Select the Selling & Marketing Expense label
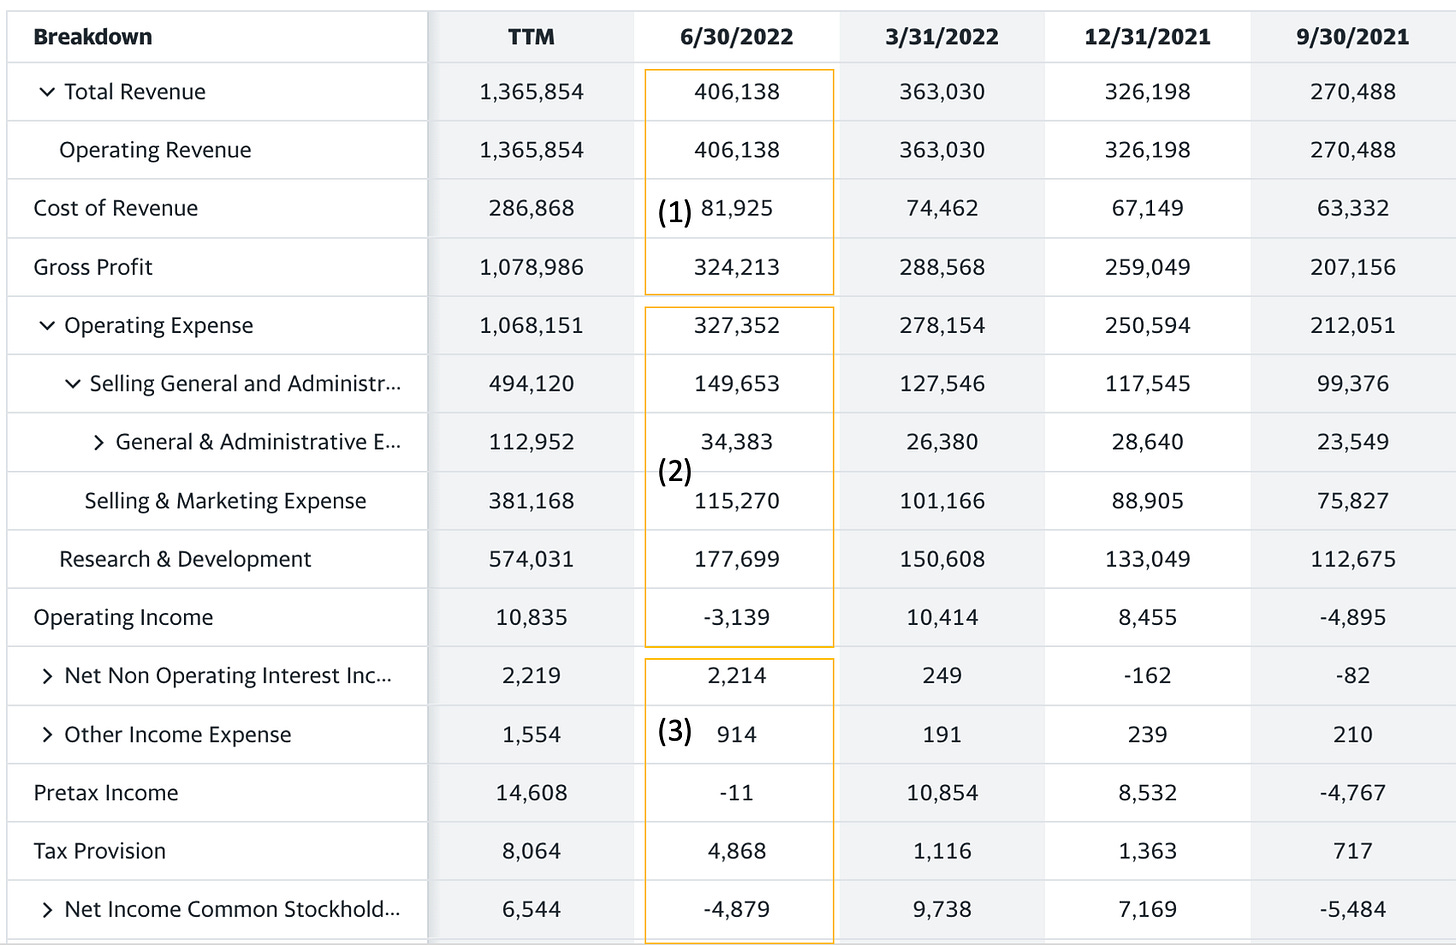Viewport: 1456px width, 945px height. pos(225,501)
